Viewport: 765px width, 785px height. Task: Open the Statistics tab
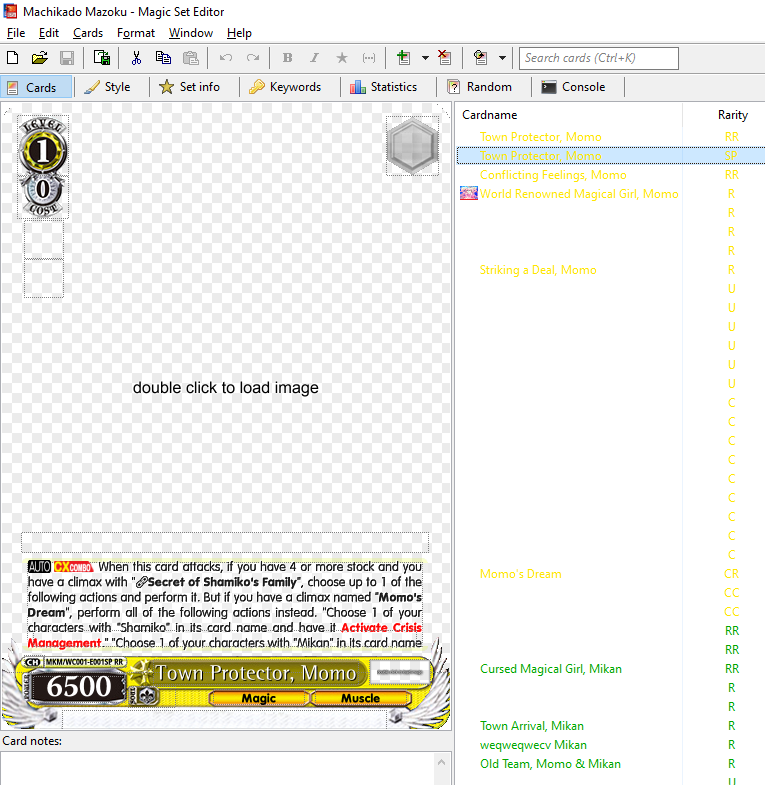(384, 87)
